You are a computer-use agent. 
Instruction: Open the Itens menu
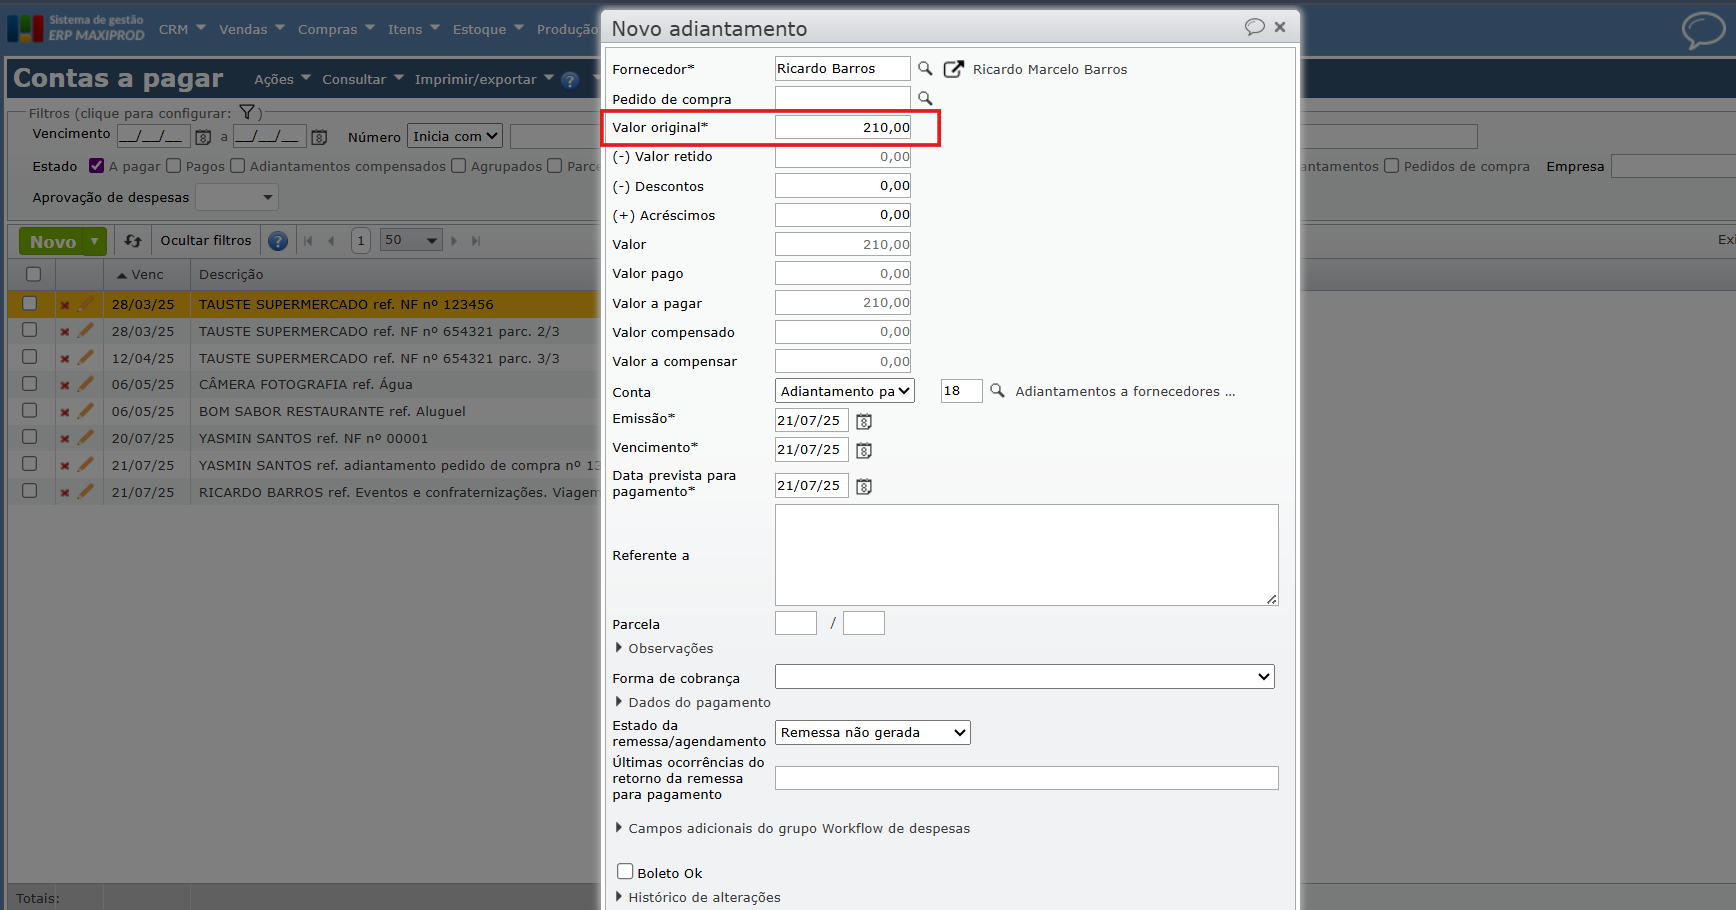pos(414,29)
